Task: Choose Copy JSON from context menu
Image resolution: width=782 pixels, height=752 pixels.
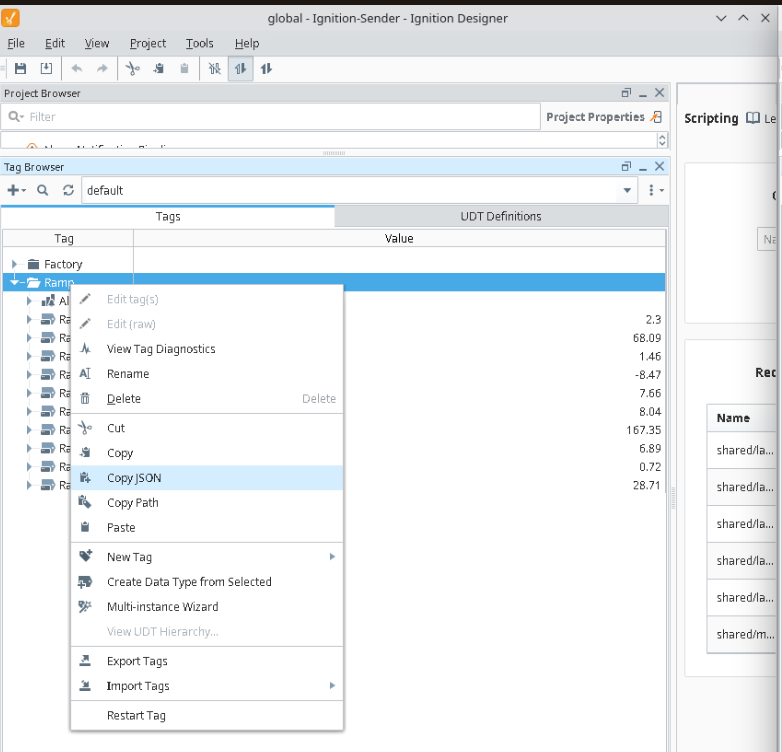Action: tap(207, 478)
